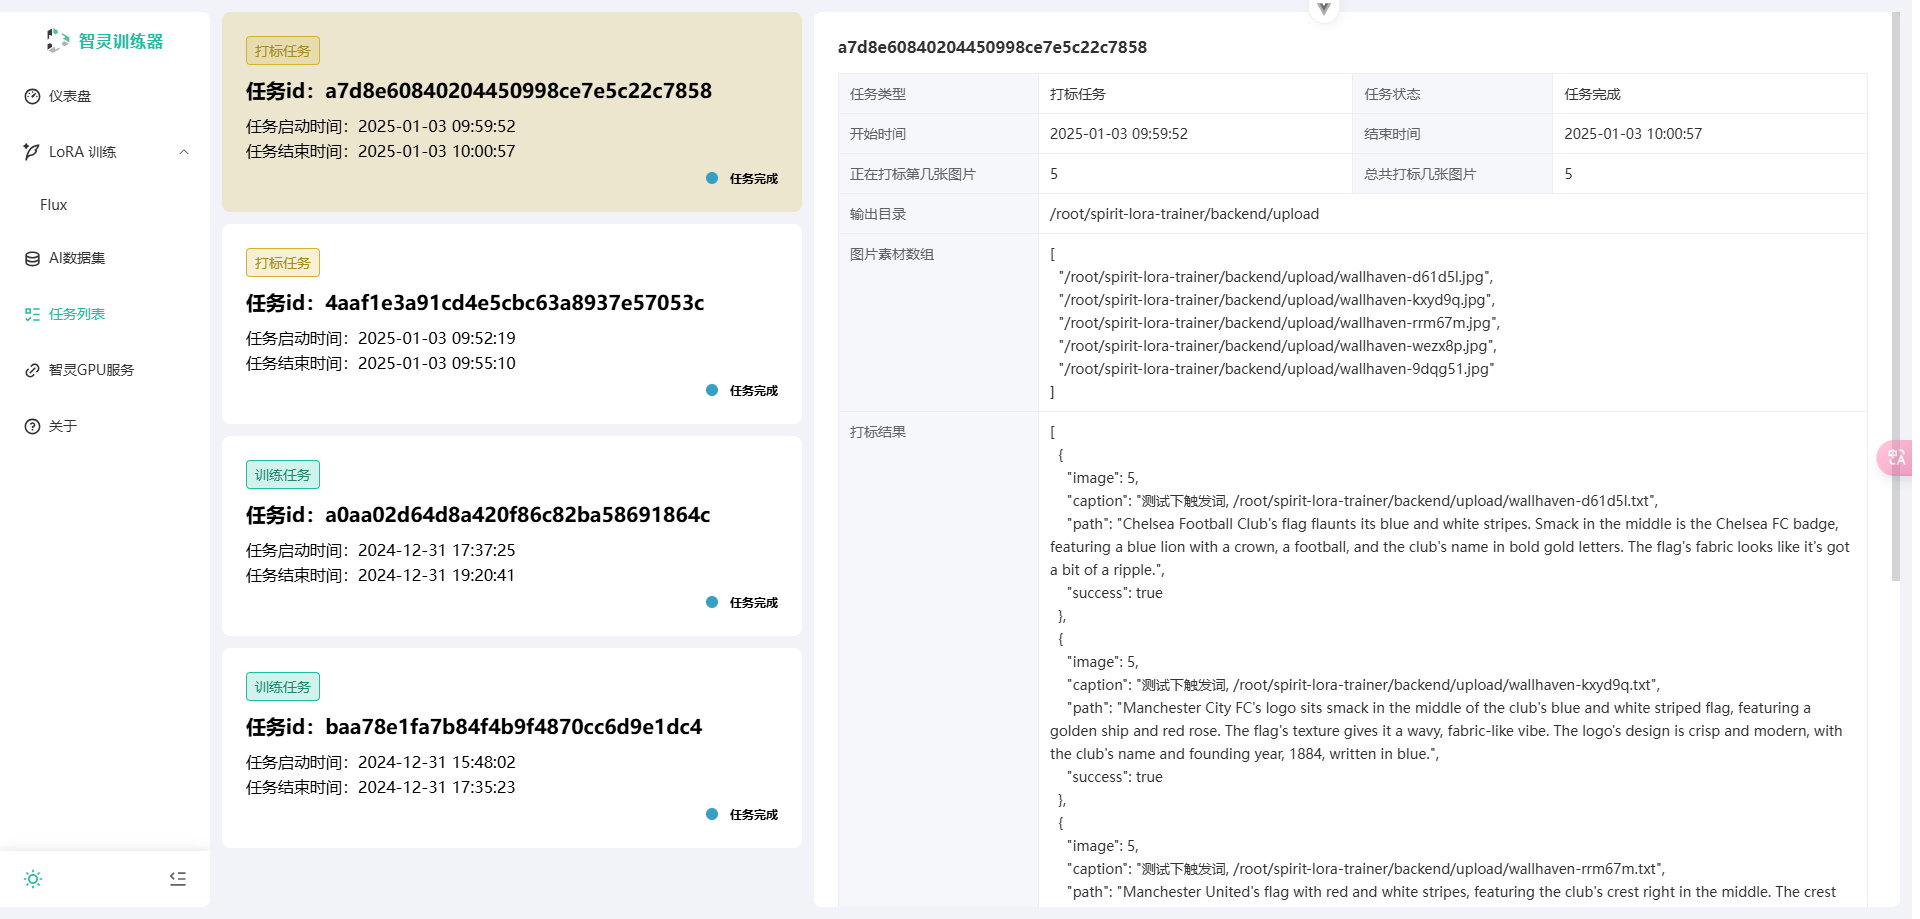1920x919 pixels.
Task: Click the 打标任务 task type value cell
Action: [x=1195, y=94]
